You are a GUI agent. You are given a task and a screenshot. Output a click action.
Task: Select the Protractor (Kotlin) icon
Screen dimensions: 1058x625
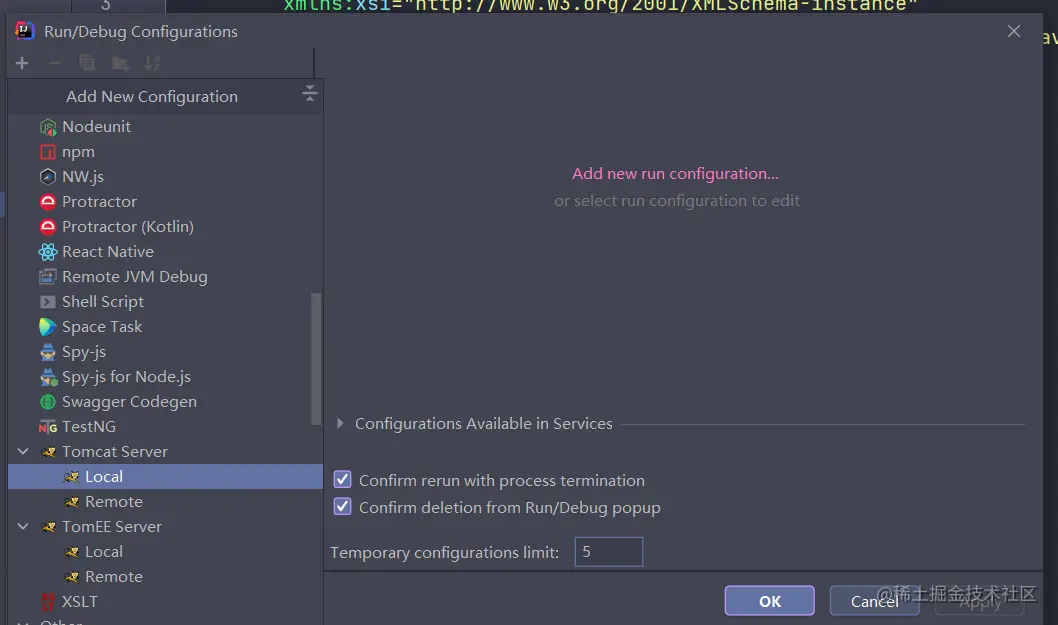(x=48, y=227)
